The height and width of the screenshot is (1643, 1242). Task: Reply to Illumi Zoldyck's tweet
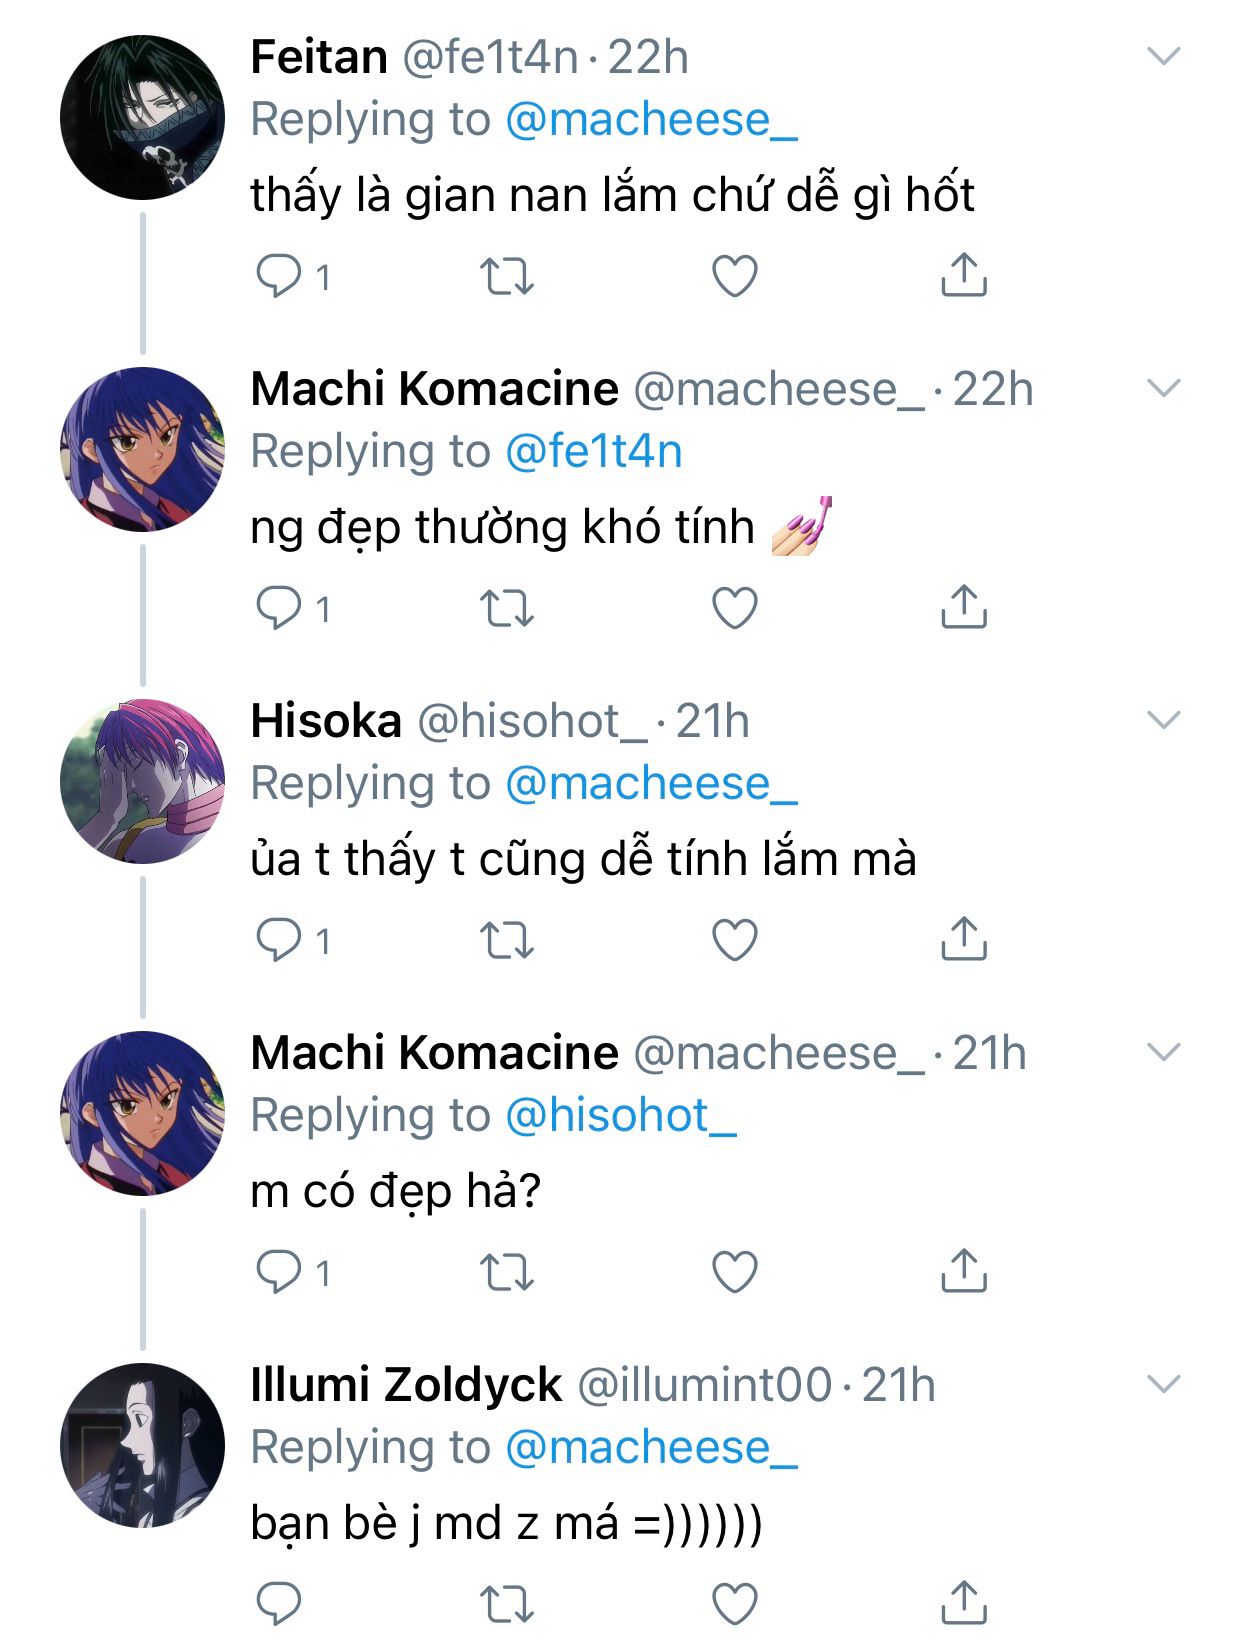tap(279, 1604)
